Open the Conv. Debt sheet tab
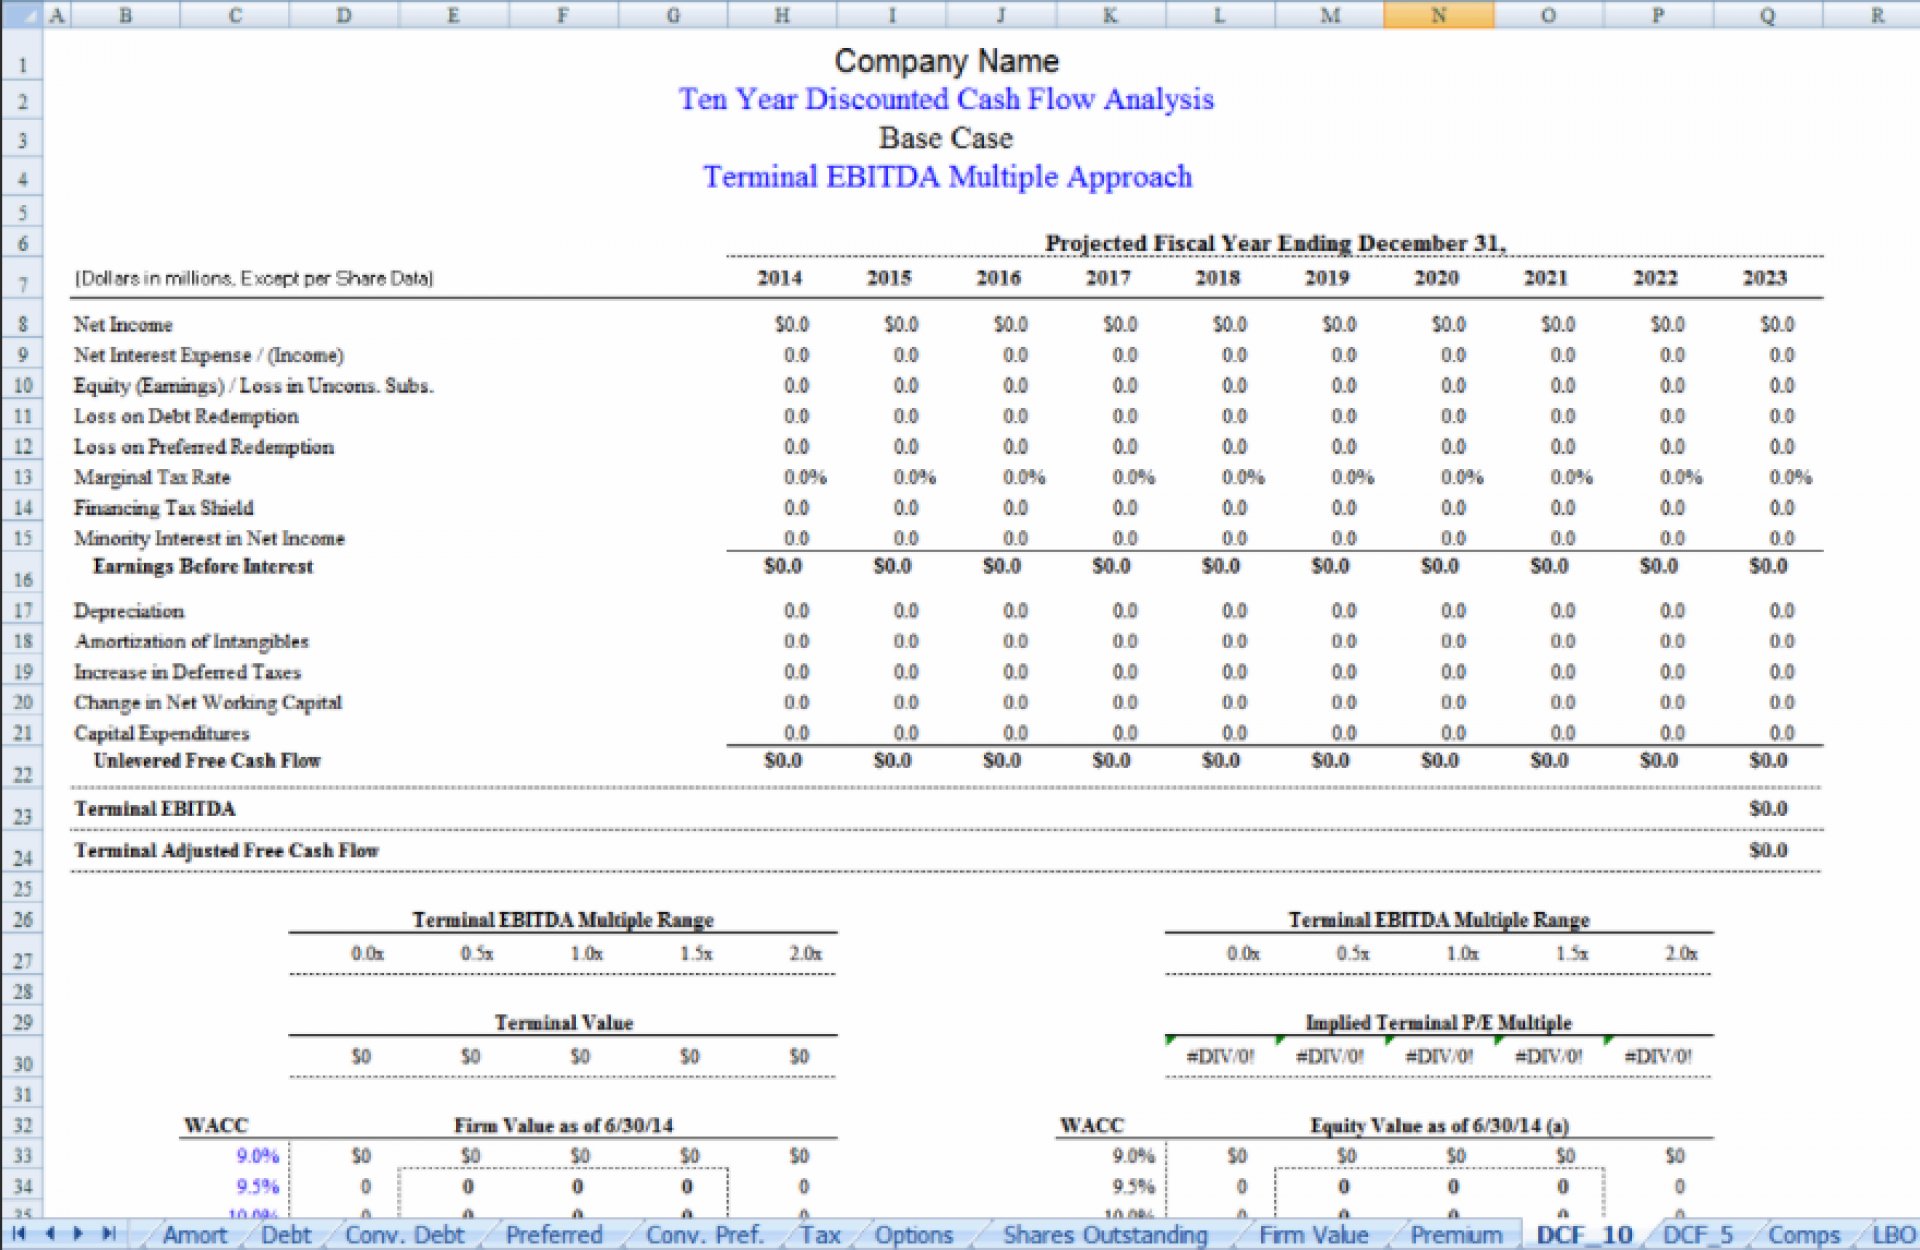1920x1250 pixels. (x=404, y=1235)
